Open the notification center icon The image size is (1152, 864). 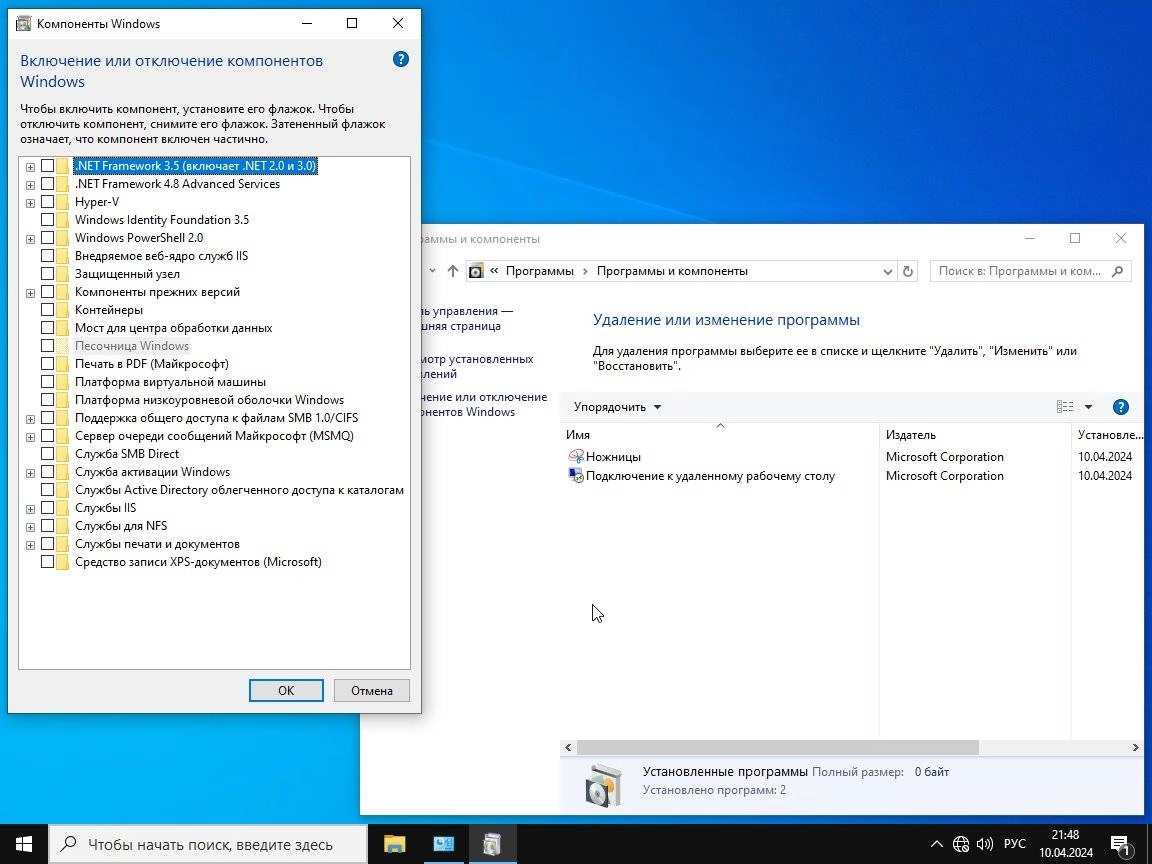pos(1120,844)
